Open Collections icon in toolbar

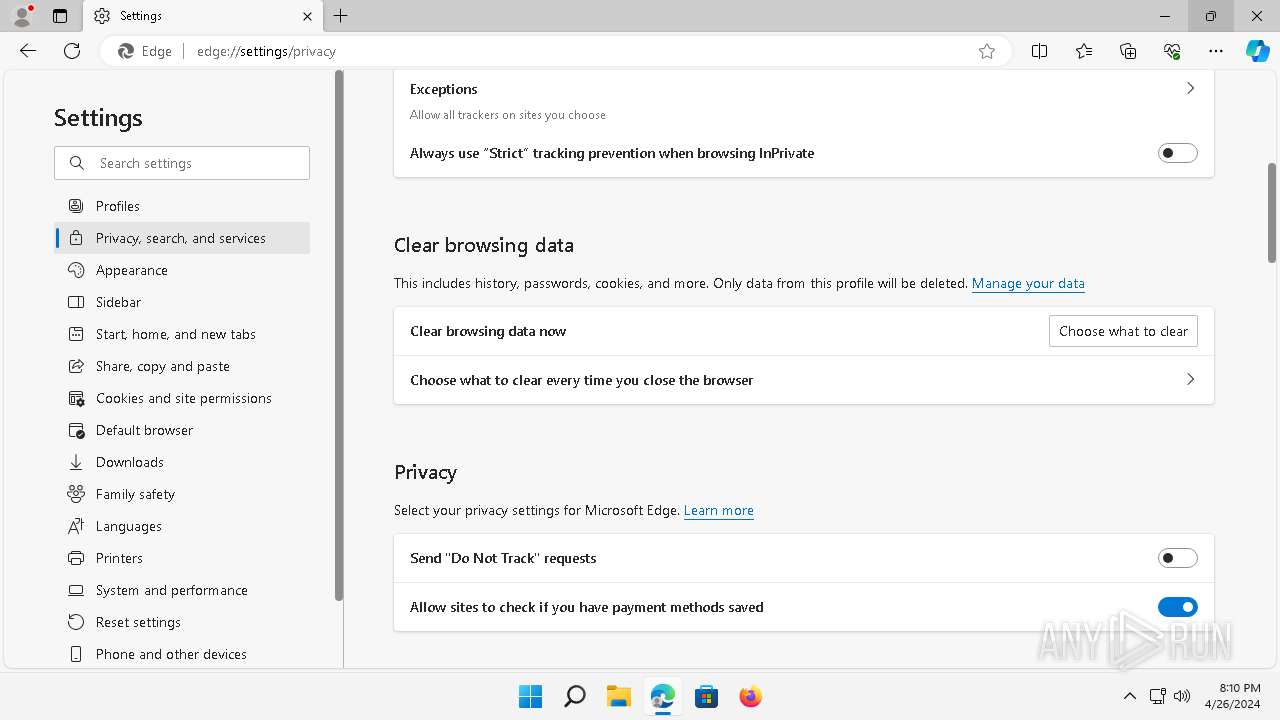coord(1128,51)
